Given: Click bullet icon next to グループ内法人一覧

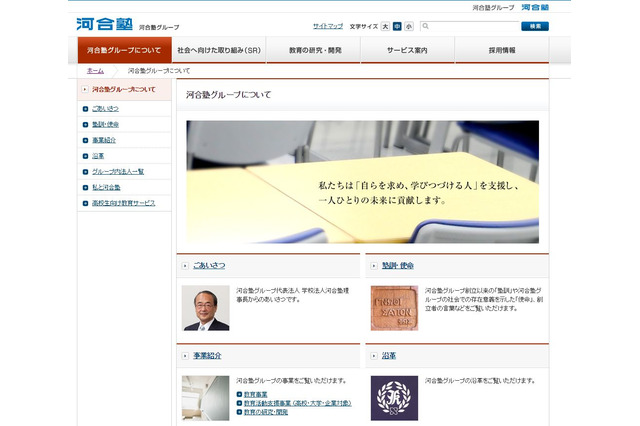Looking at the screenshot, I should [x=85, y=172].
